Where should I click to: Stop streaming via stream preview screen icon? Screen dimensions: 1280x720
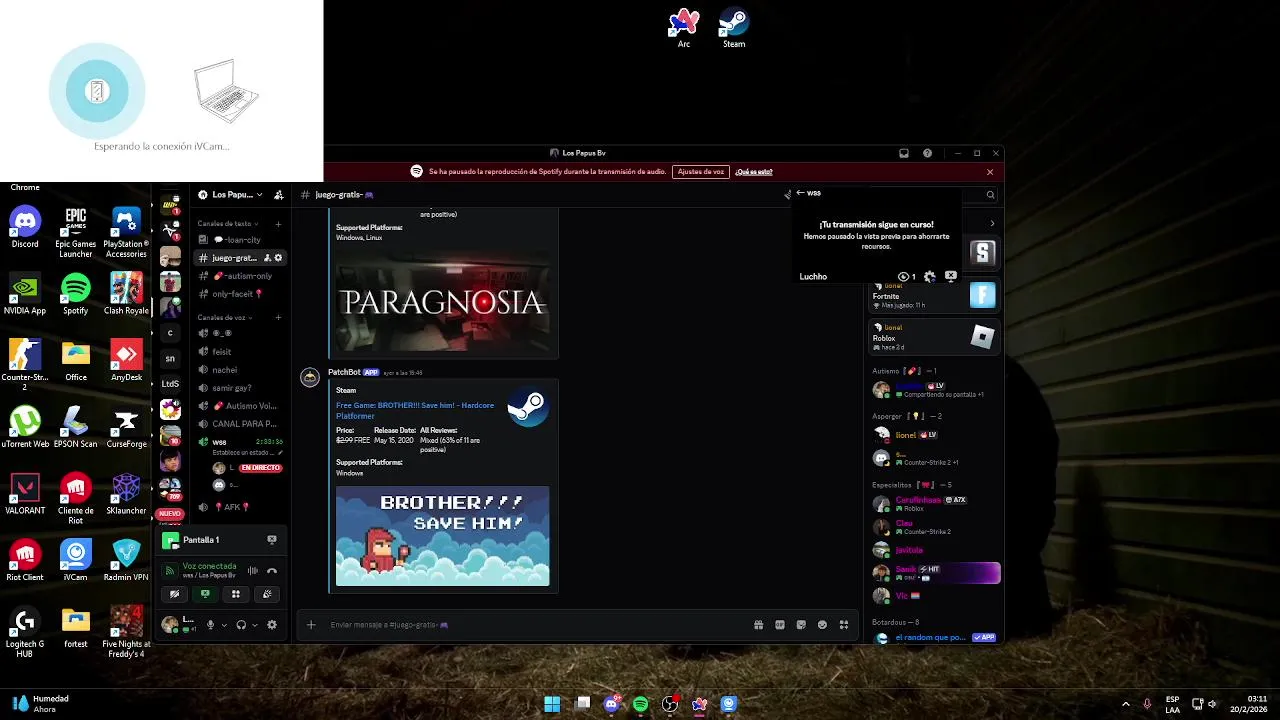[951, 277]
